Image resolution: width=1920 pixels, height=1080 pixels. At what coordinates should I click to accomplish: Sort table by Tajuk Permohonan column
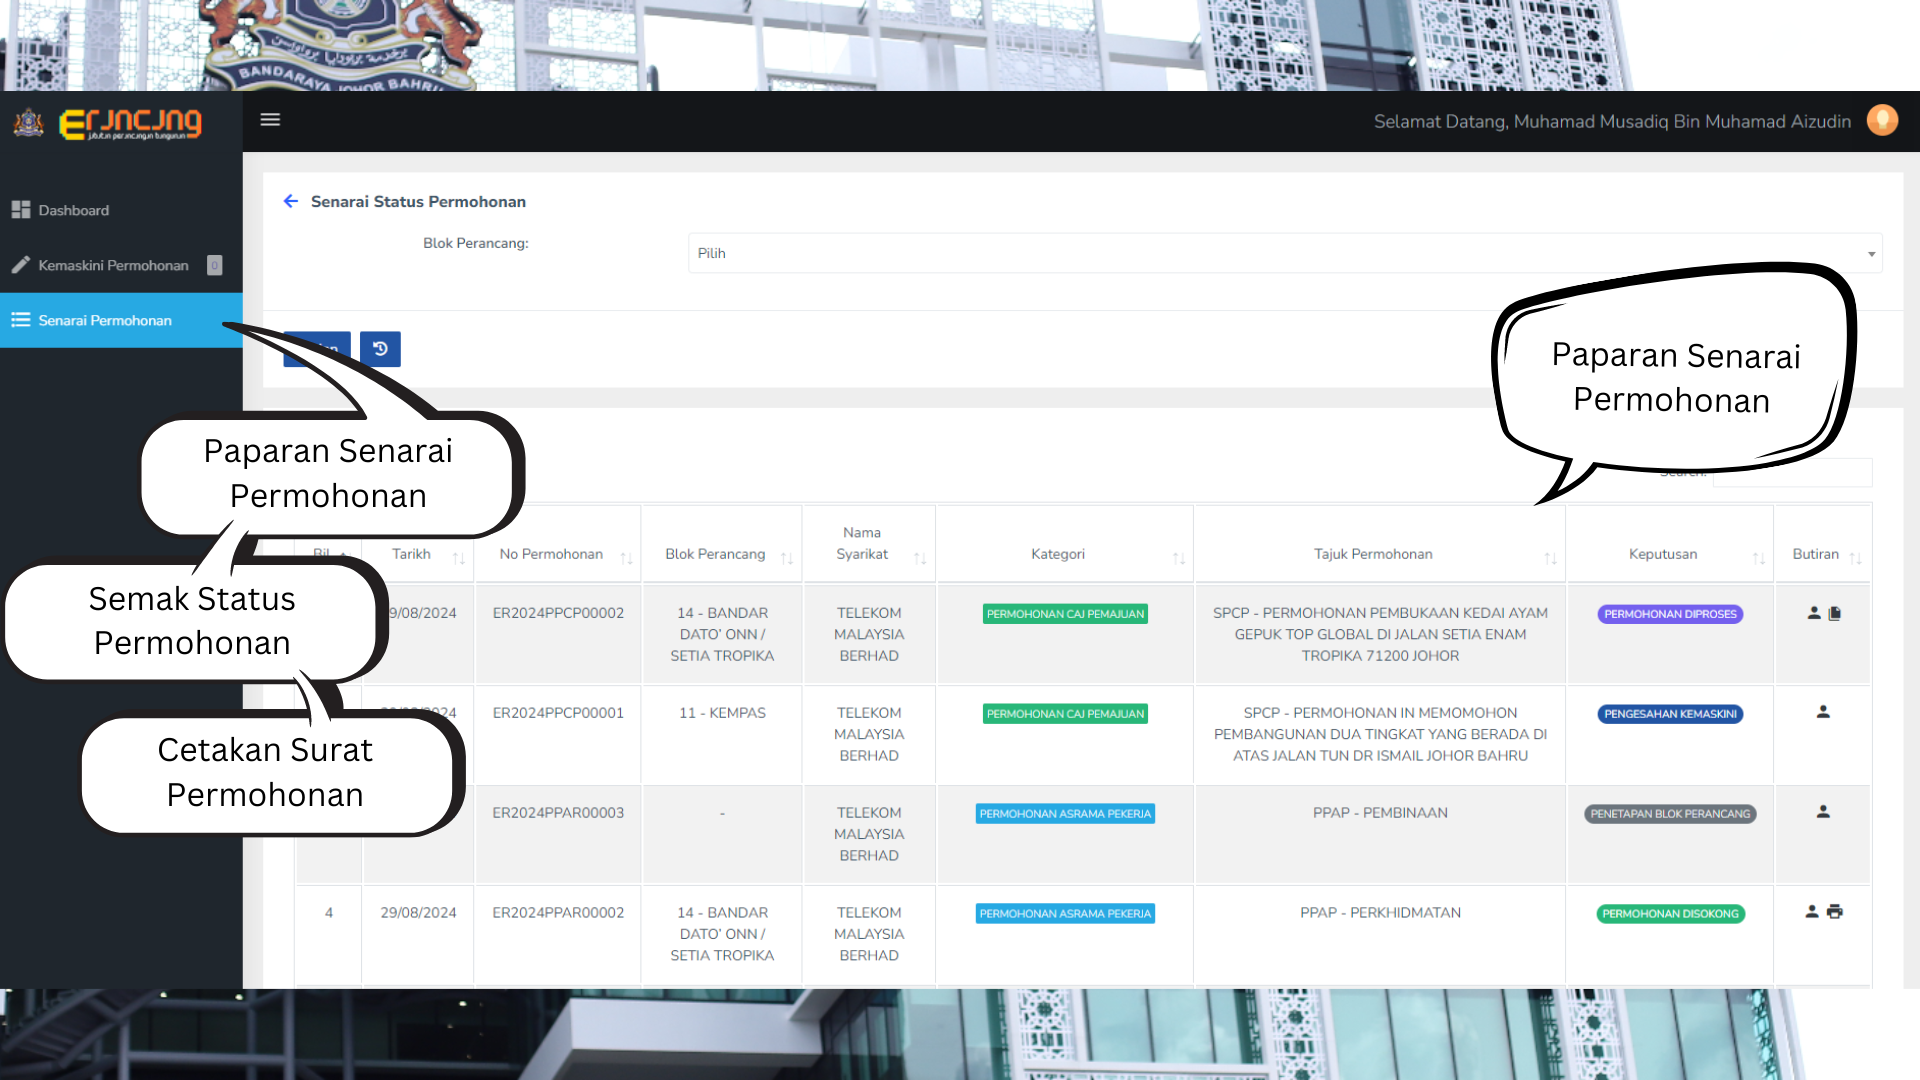click(1373, 554)
